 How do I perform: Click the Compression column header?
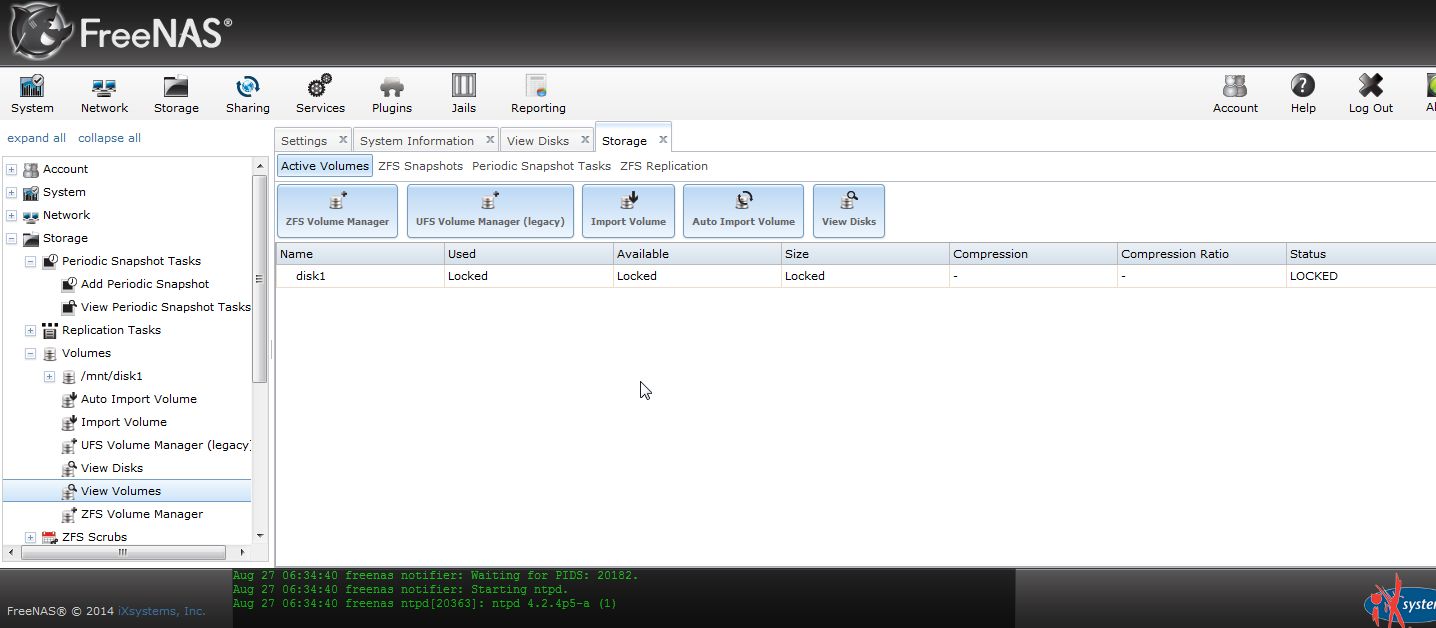pos(1033,254)
